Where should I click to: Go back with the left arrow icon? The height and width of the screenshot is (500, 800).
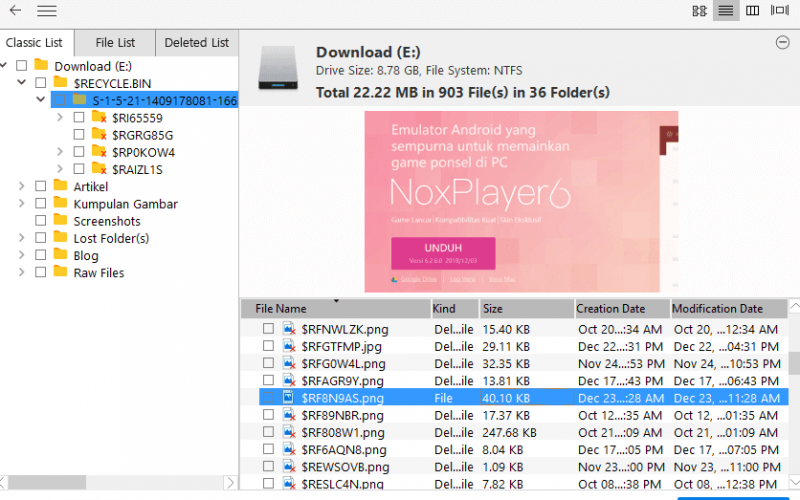(x=15, y=10)
